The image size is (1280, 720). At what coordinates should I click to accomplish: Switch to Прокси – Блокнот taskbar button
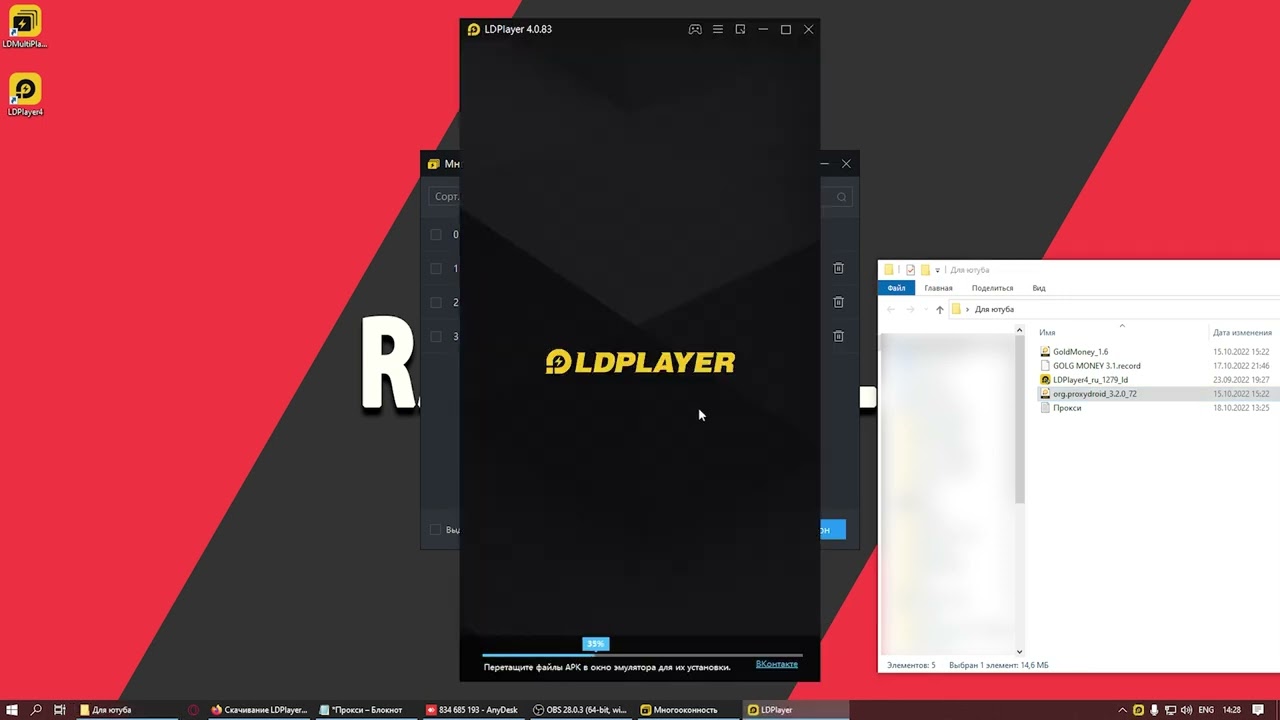click(x=367, y=710)
